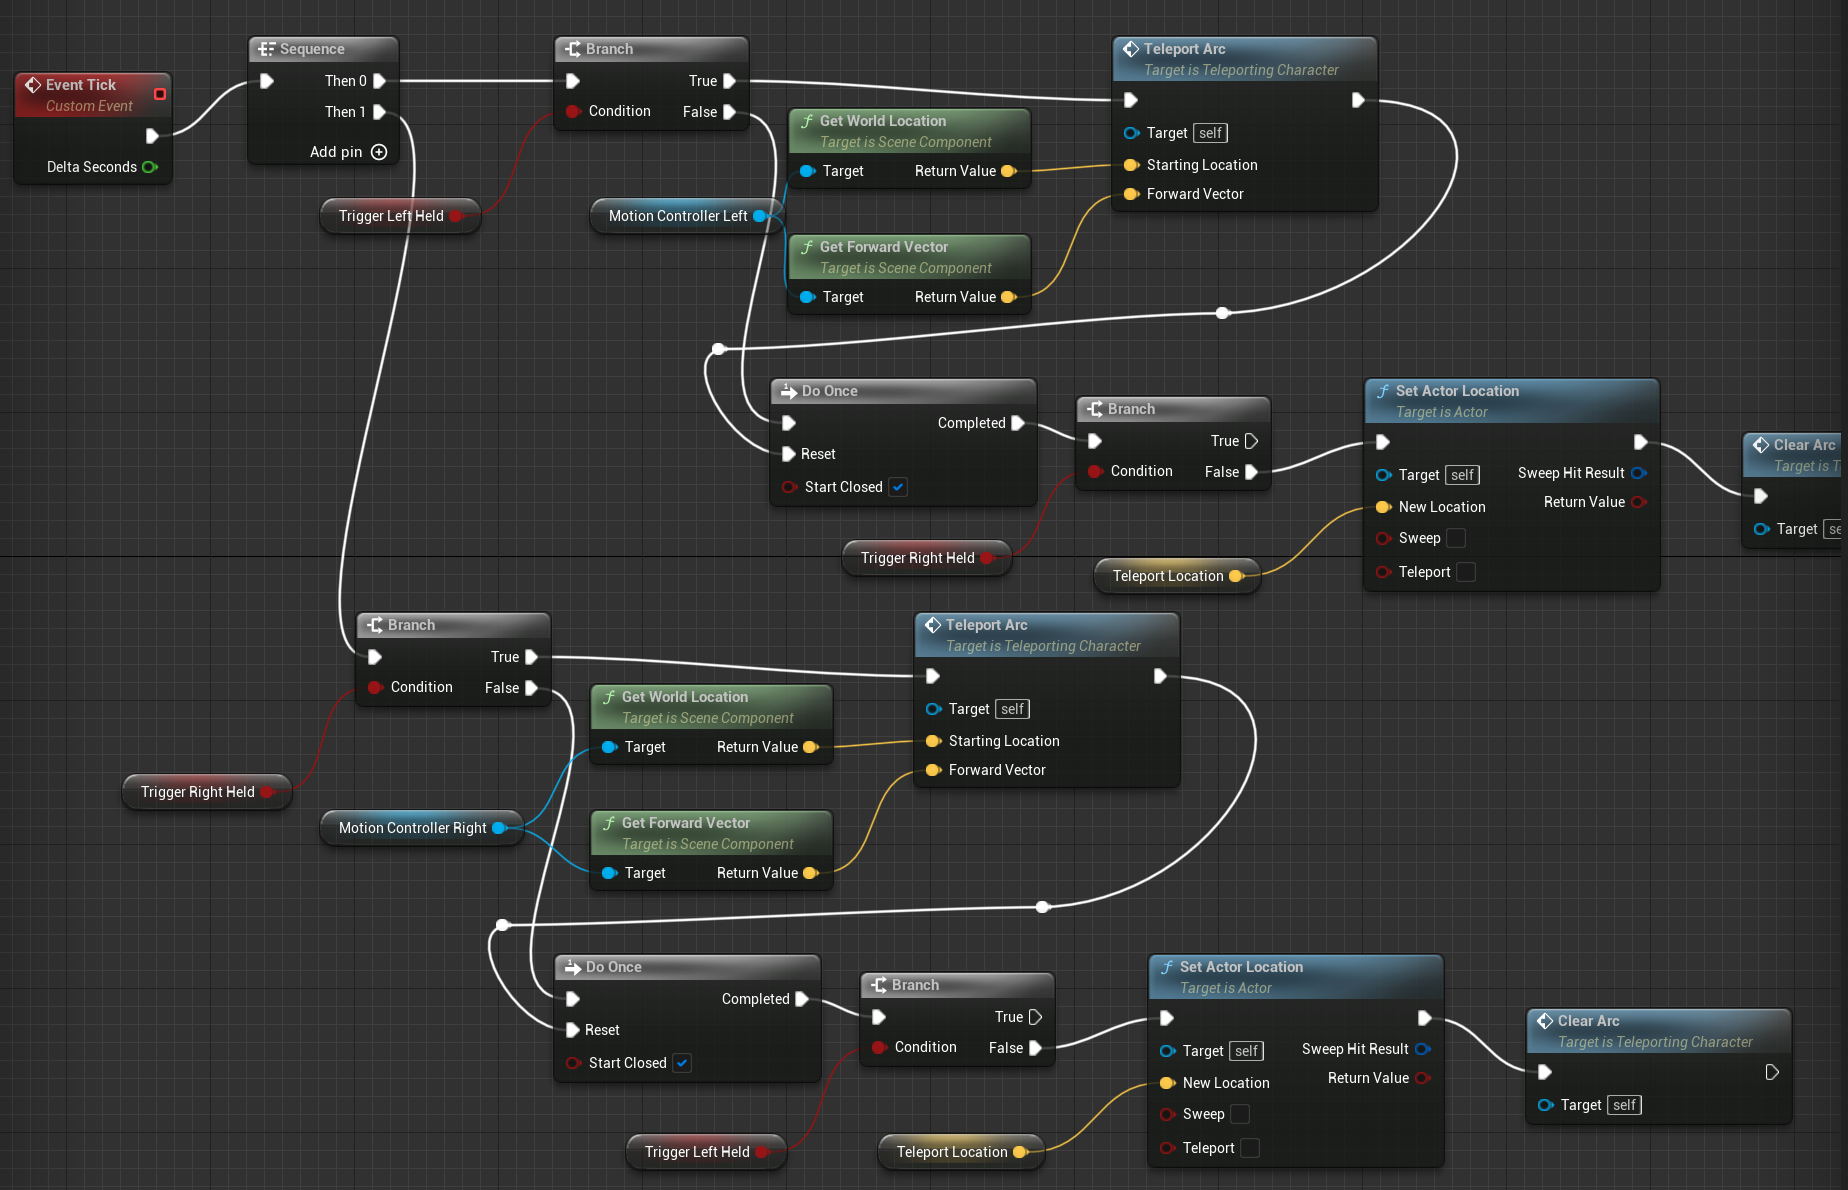Select the Sequence node's header icon

point(267,49)
